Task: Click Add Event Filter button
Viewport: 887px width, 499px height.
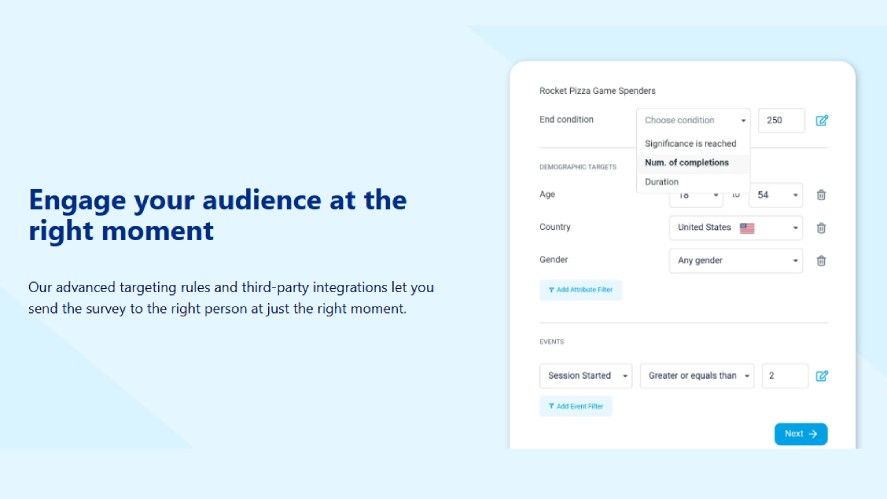Action: pyautogui.click(x=575, y=406)
